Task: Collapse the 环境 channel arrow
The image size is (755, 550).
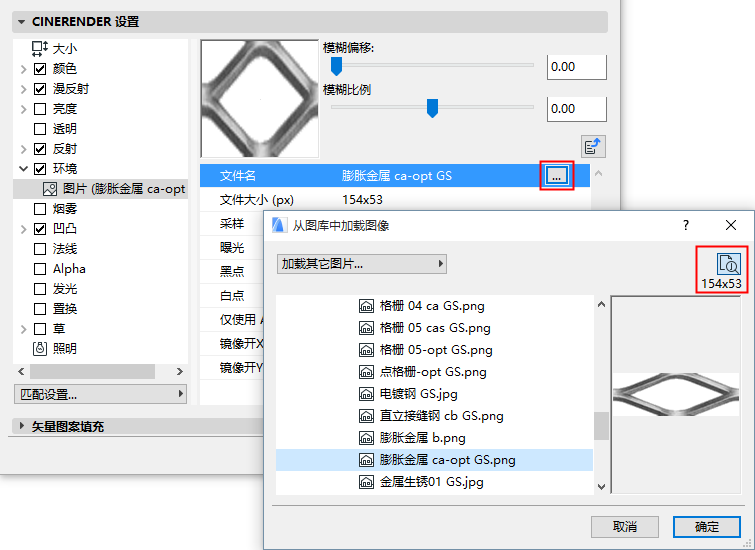Action: [x=23, y=169]
